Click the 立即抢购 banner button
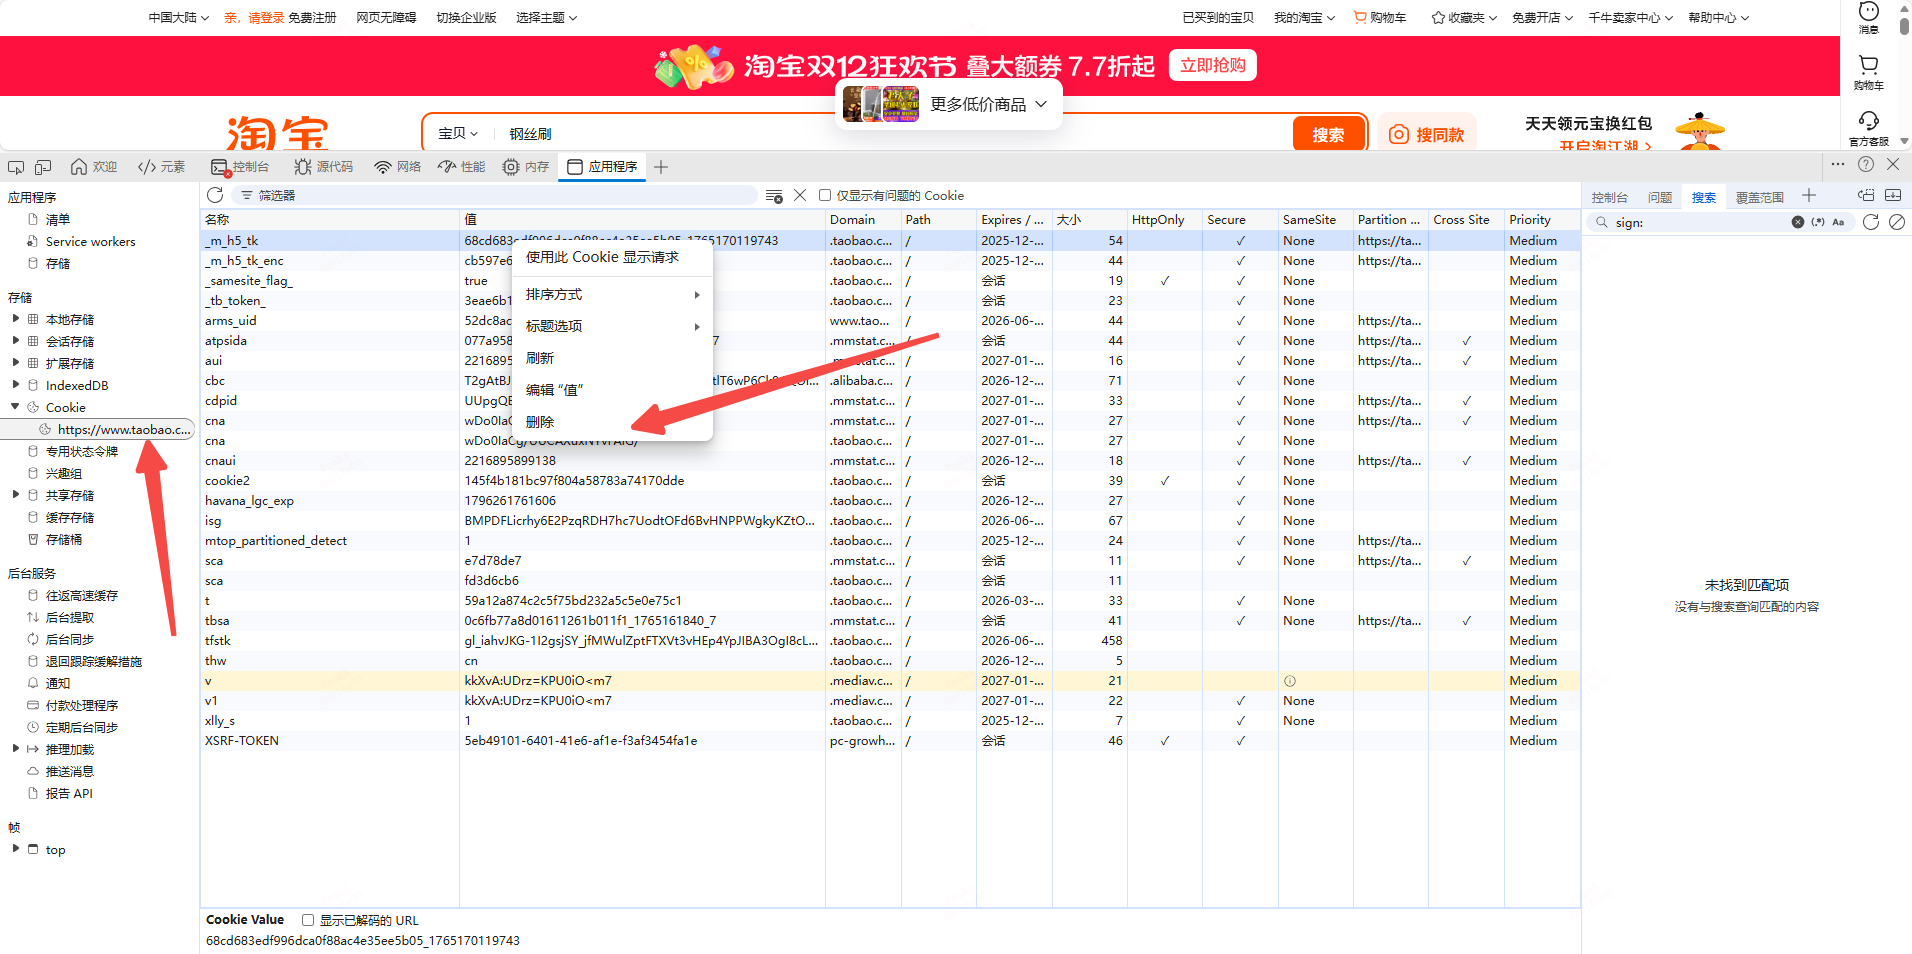Image resolution: width=1912 pixels, height=954 pixels. point(1212,65)
